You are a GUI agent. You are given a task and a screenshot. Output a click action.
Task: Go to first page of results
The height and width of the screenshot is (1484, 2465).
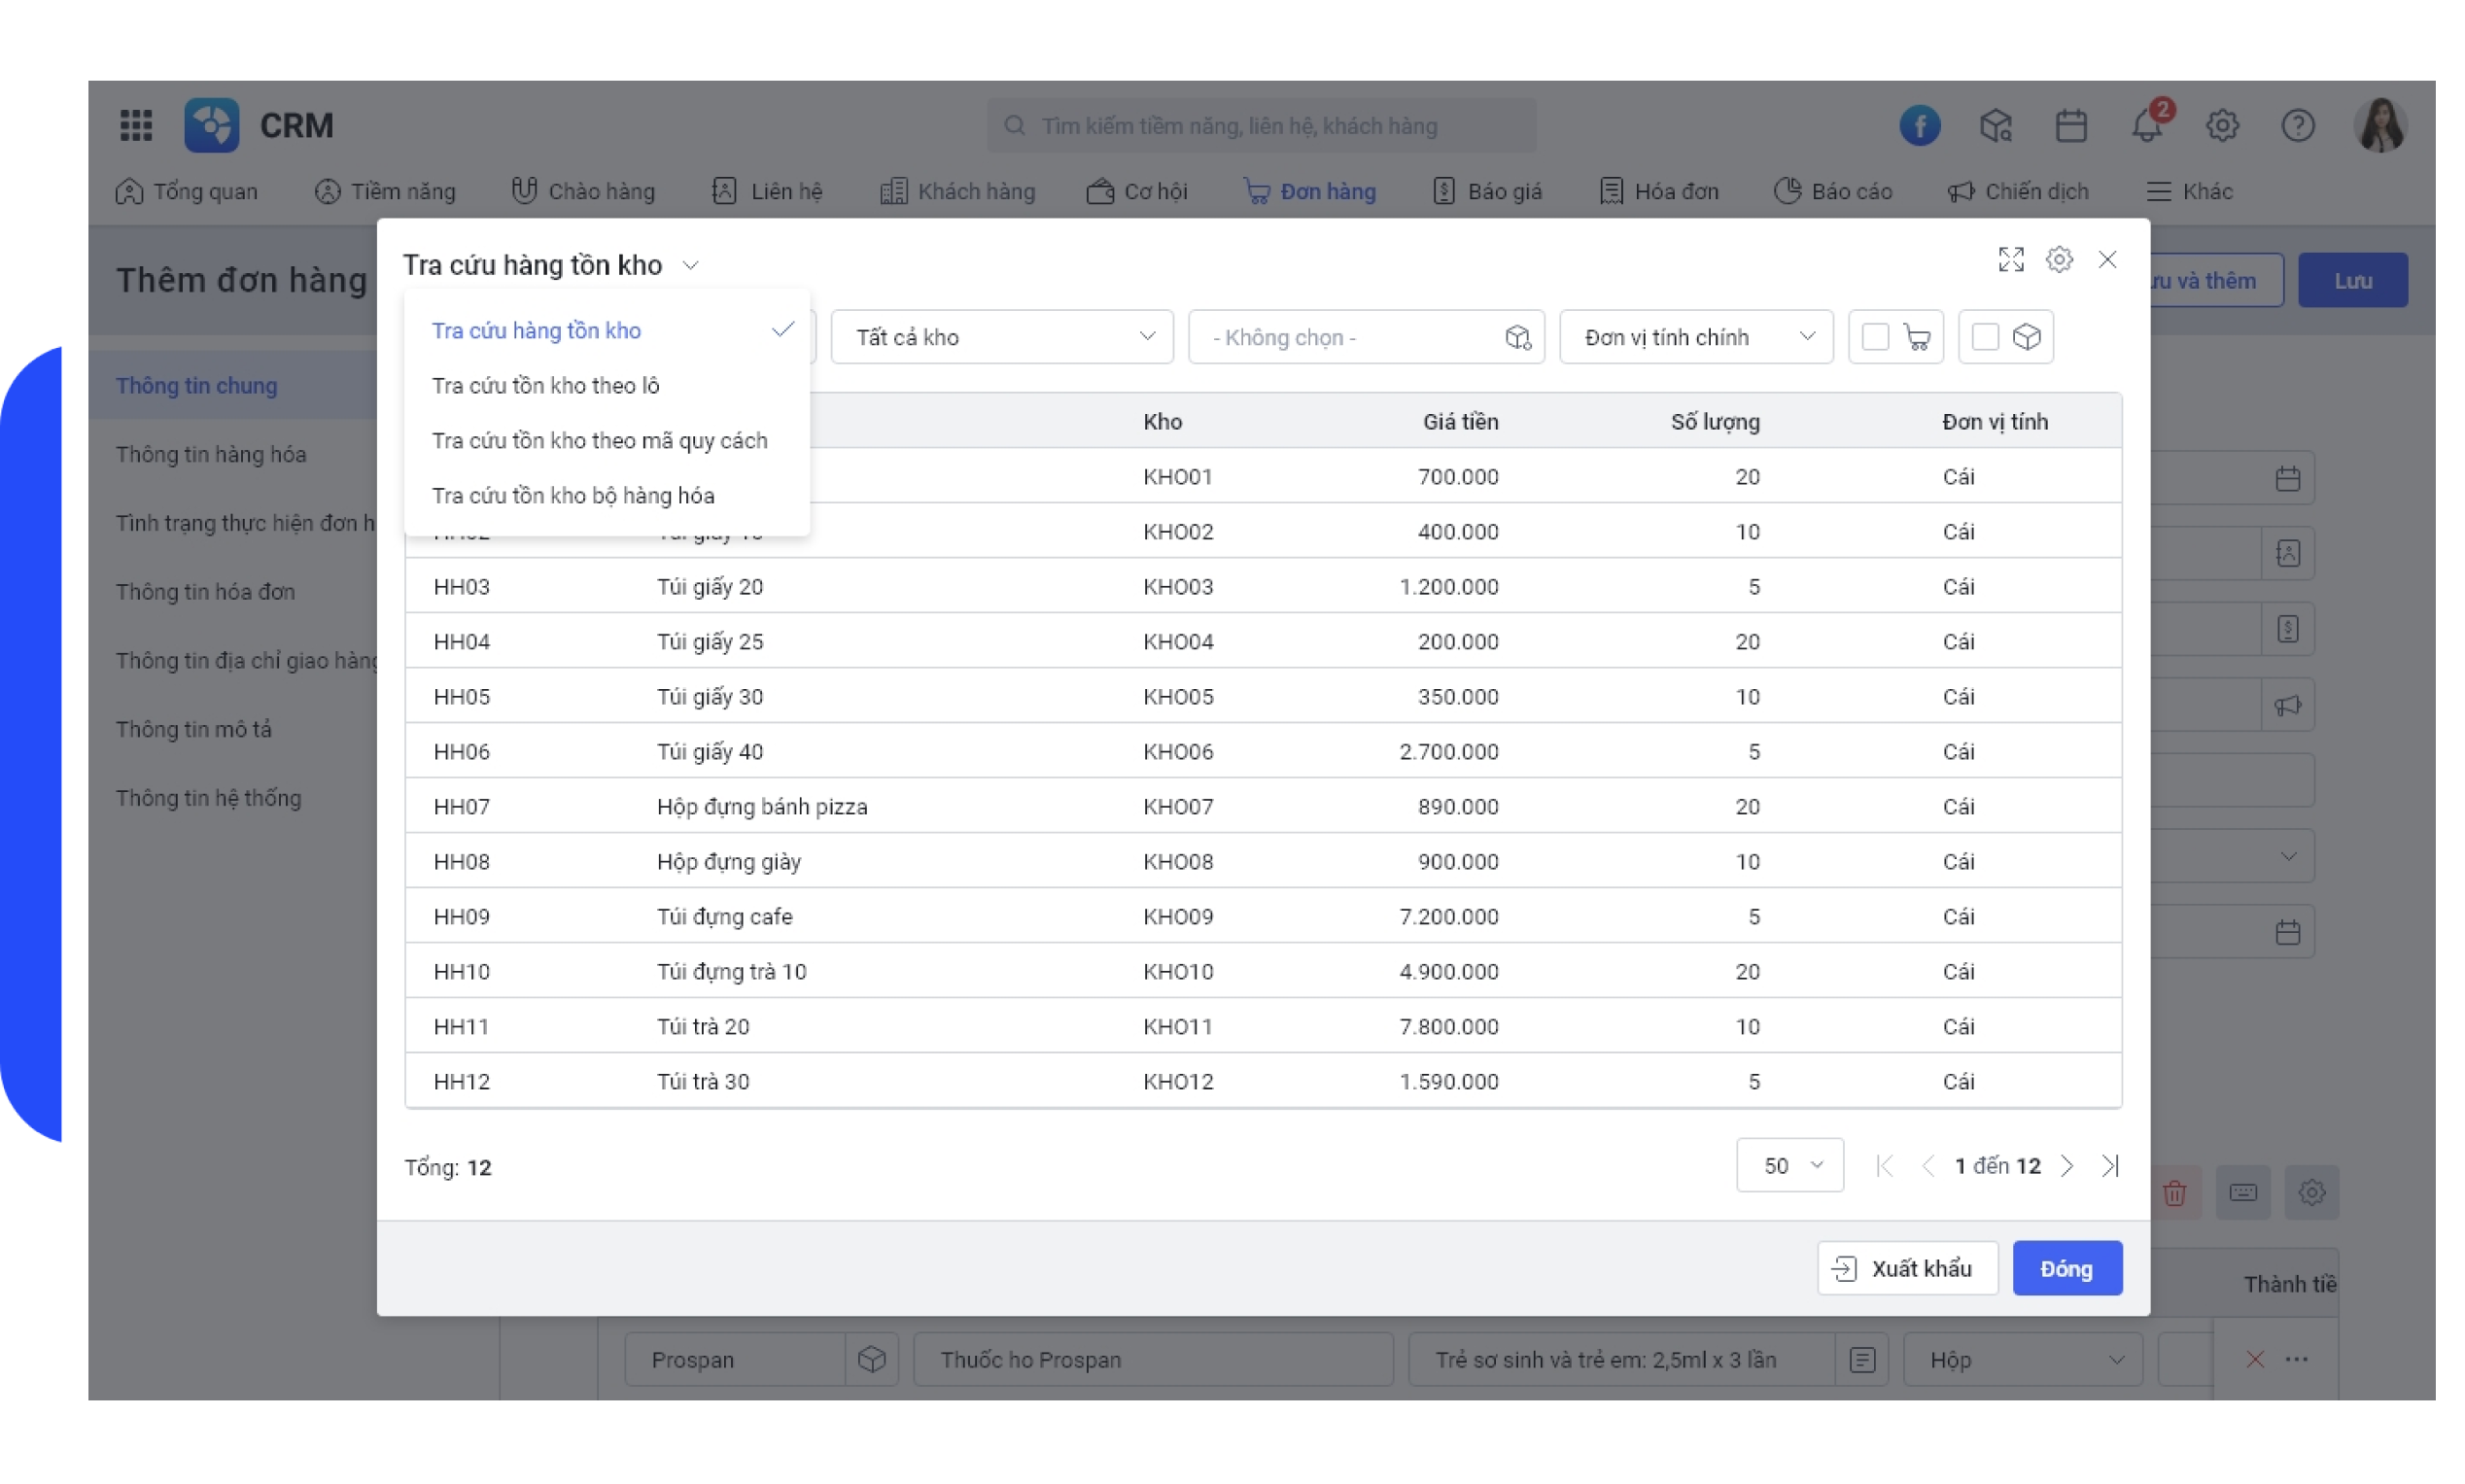click(1884, 1165)
